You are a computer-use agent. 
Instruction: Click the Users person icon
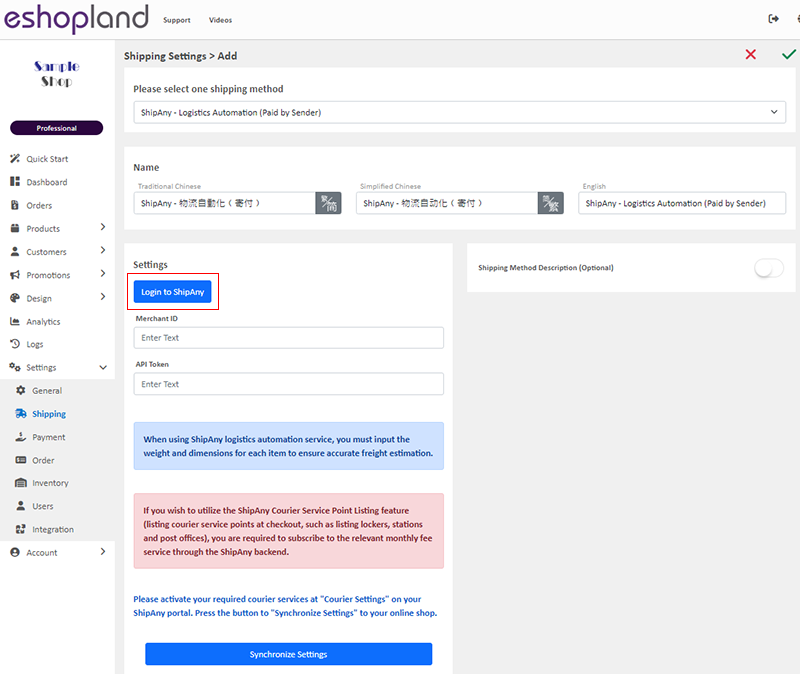tap(20, 506)
